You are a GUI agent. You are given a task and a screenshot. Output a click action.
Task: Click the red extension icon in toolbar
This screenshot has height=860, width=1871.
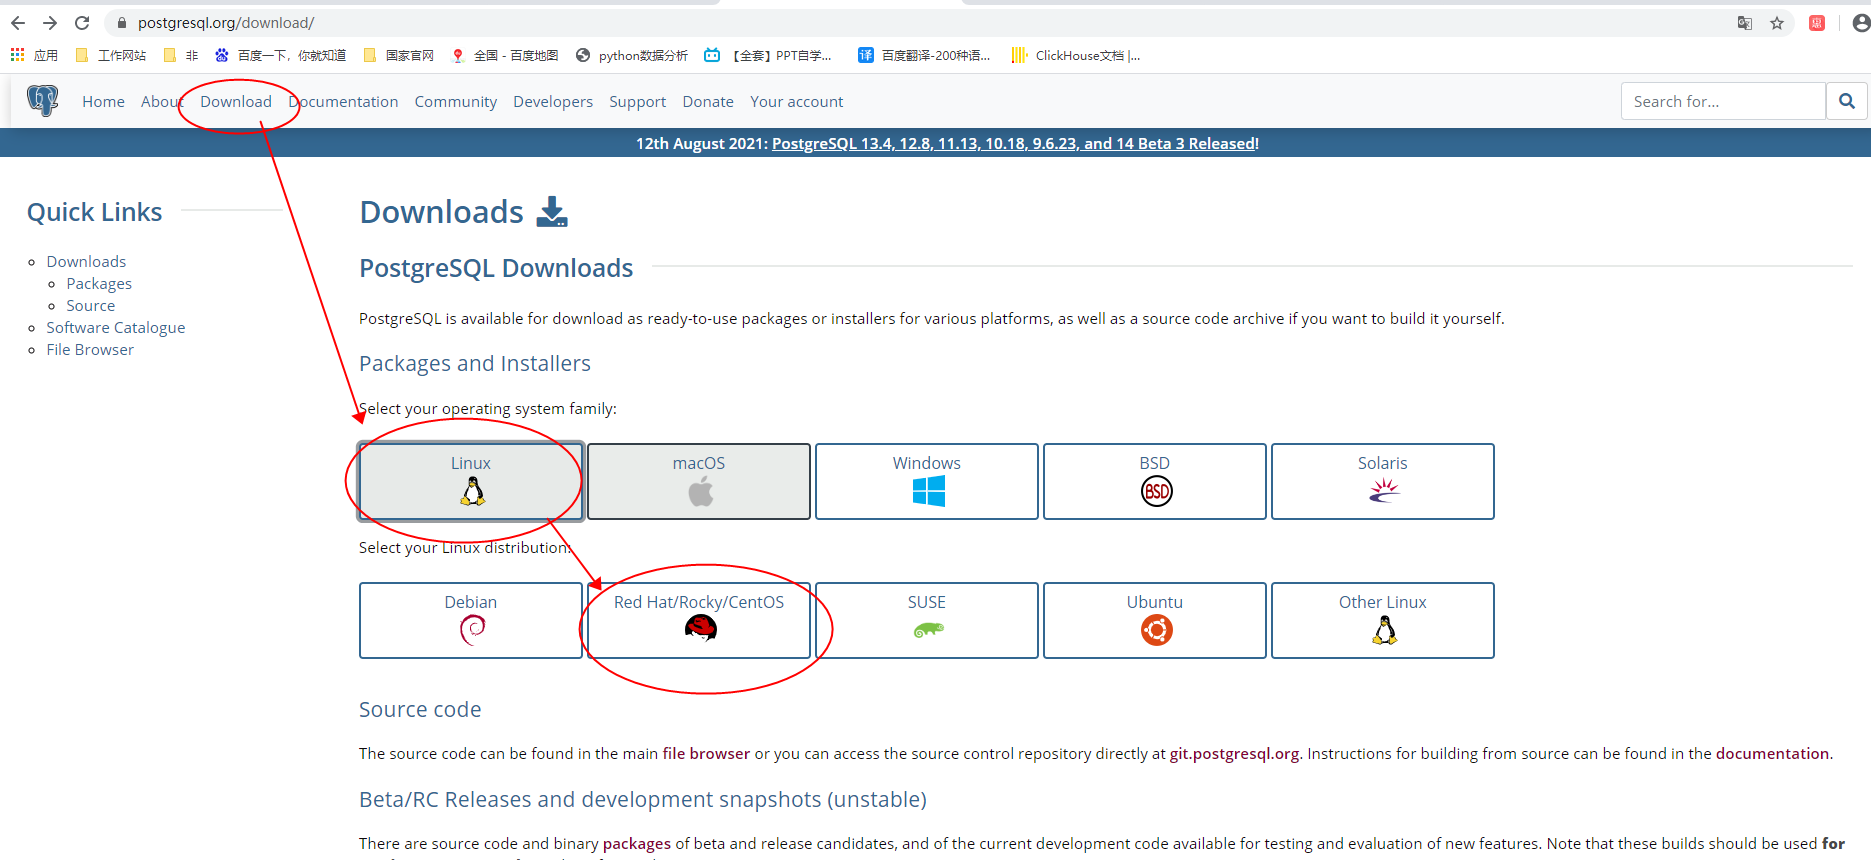pos(1817,23)
